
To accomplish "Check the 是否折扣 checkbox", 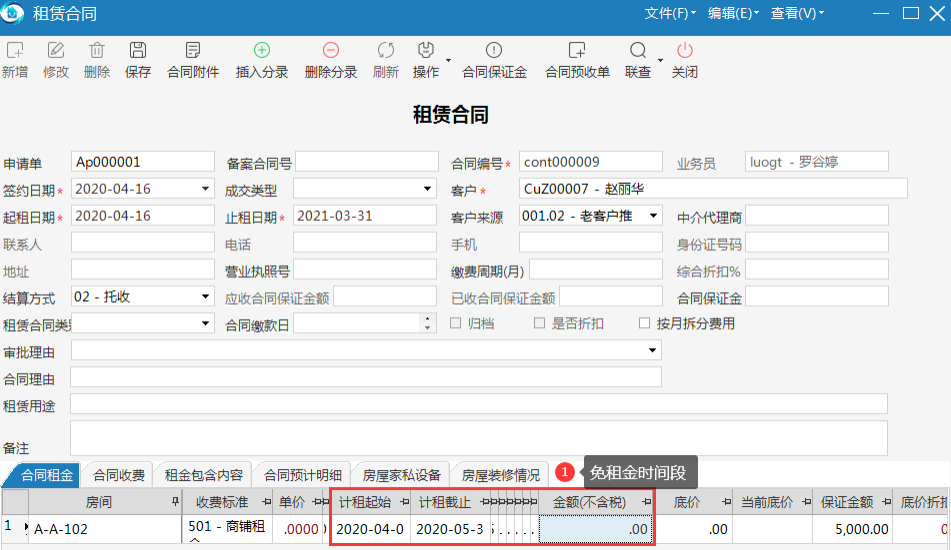I will click(x=539, y=323).
